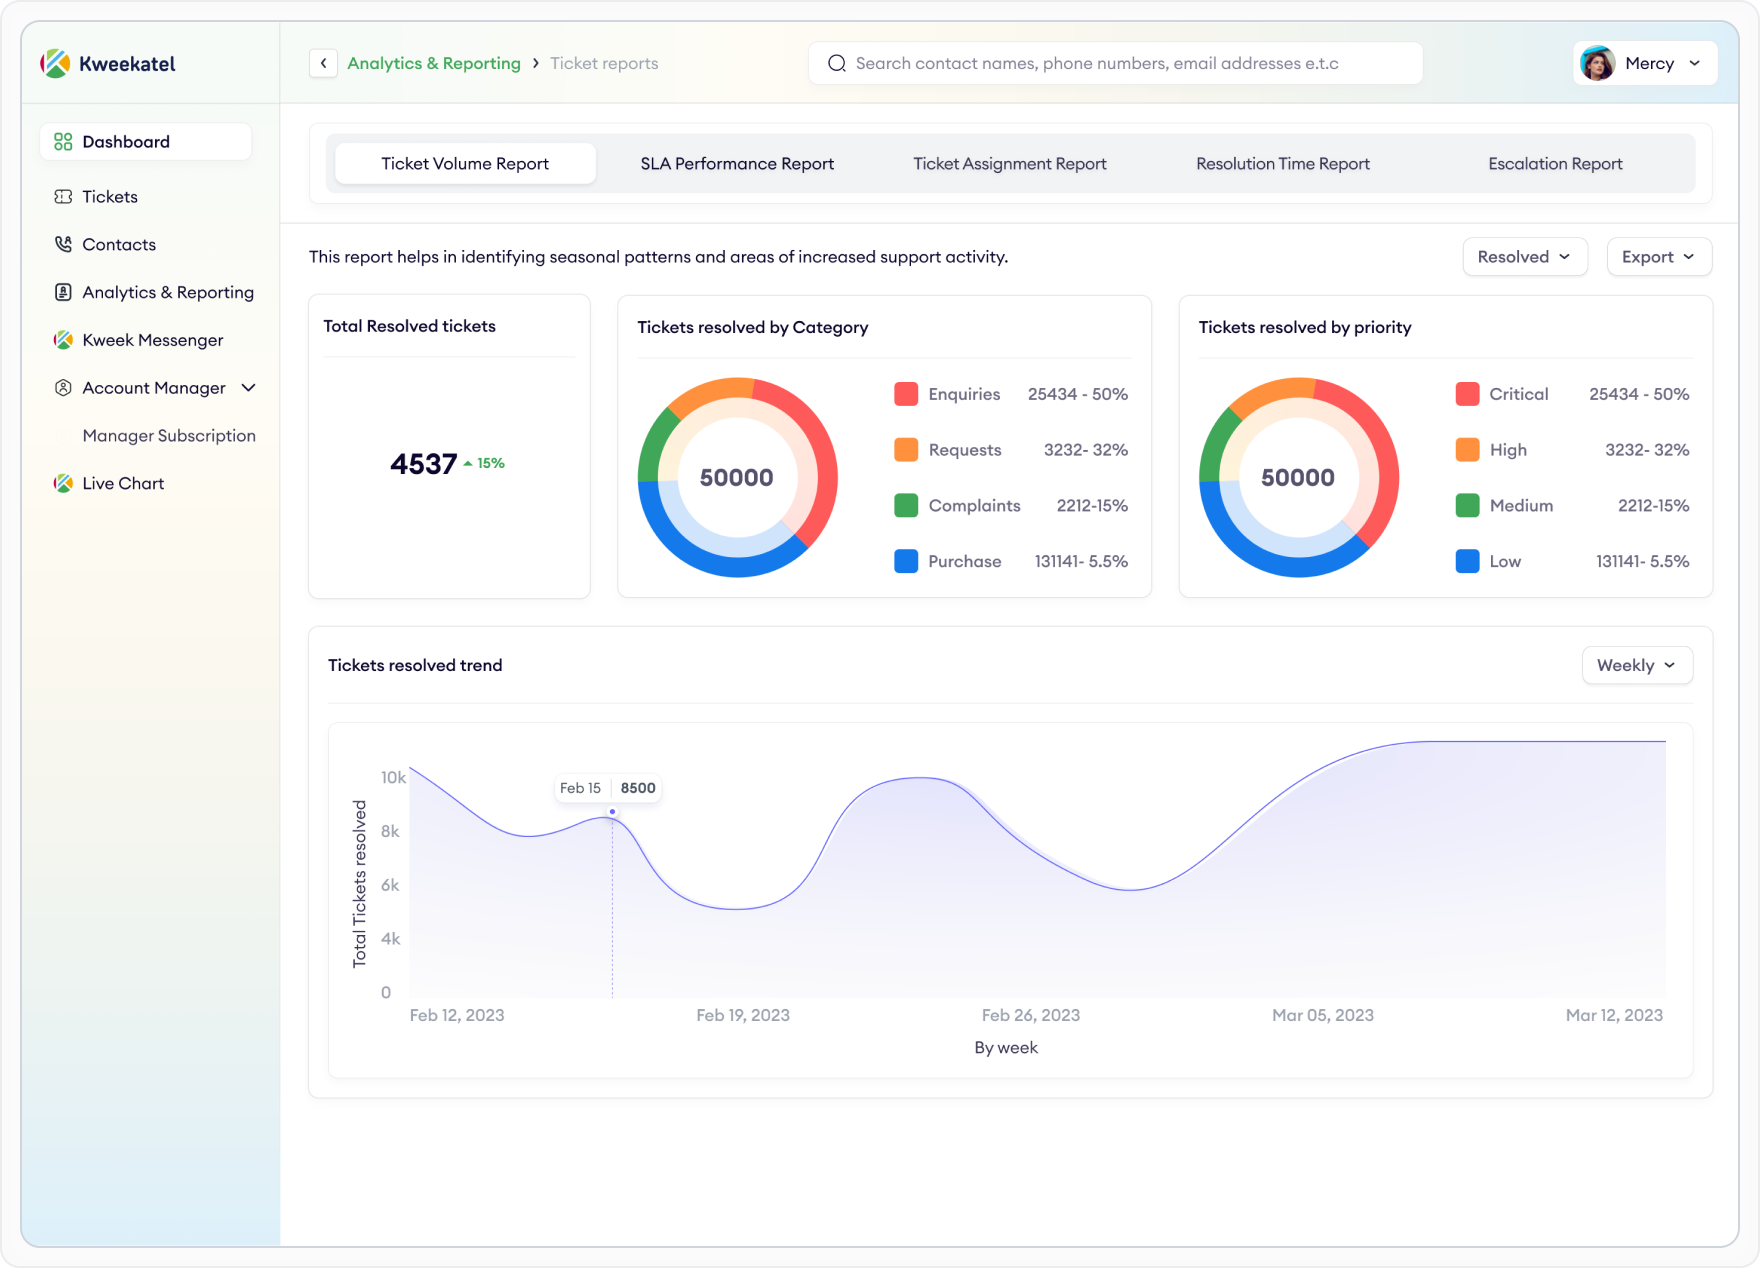Open Kweek Messenger in the sidebar

point(153,340)
